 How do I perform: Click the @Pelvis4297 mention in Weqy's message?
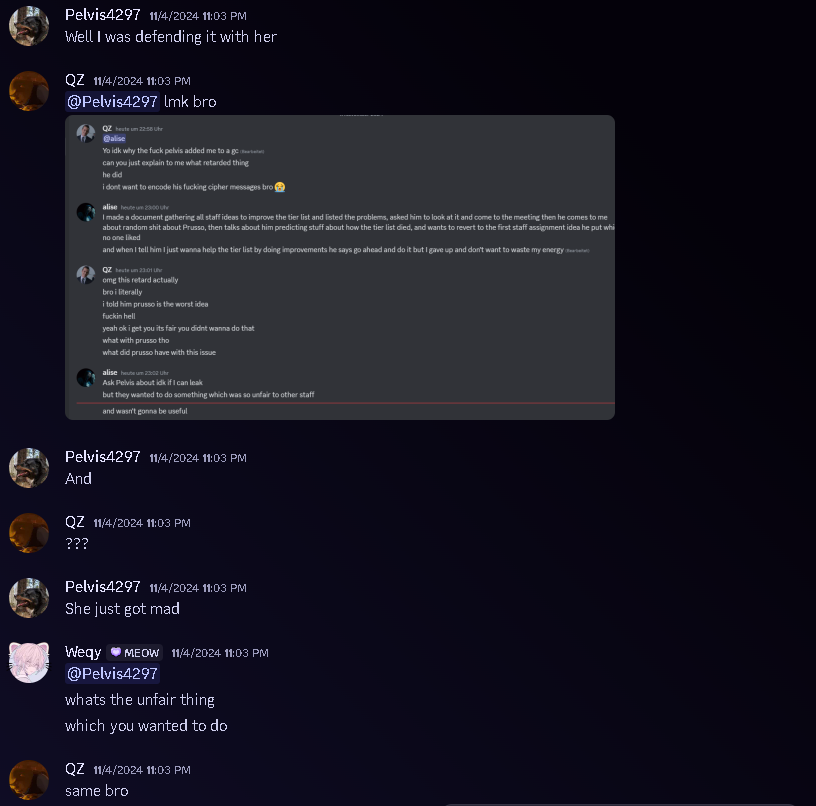pyautogui.click(x=112, y=674)
